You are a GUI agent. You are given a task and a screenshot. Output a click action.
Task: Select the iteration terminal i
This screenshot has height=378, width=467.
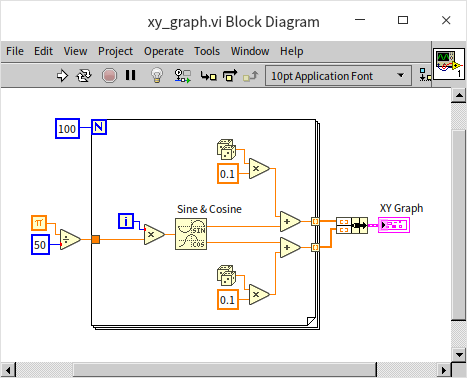(126, 221)
